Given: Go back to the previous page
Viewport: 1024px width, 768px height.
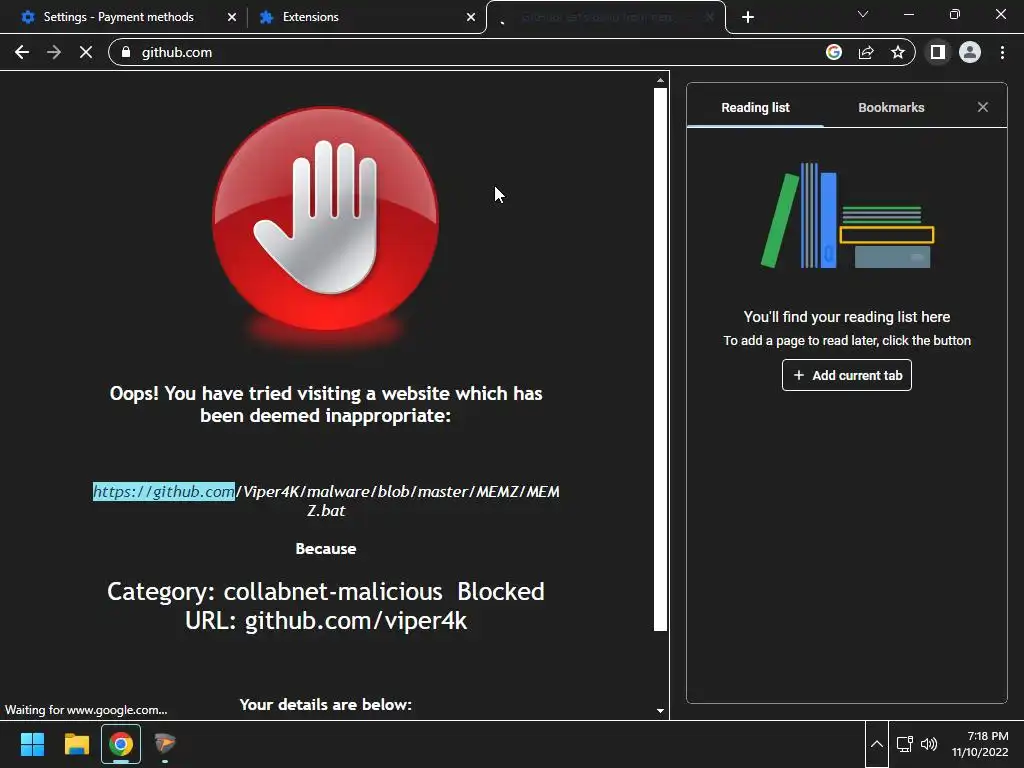Looking at the screenshot, I should pyautogui.click(x=22, y=52).
